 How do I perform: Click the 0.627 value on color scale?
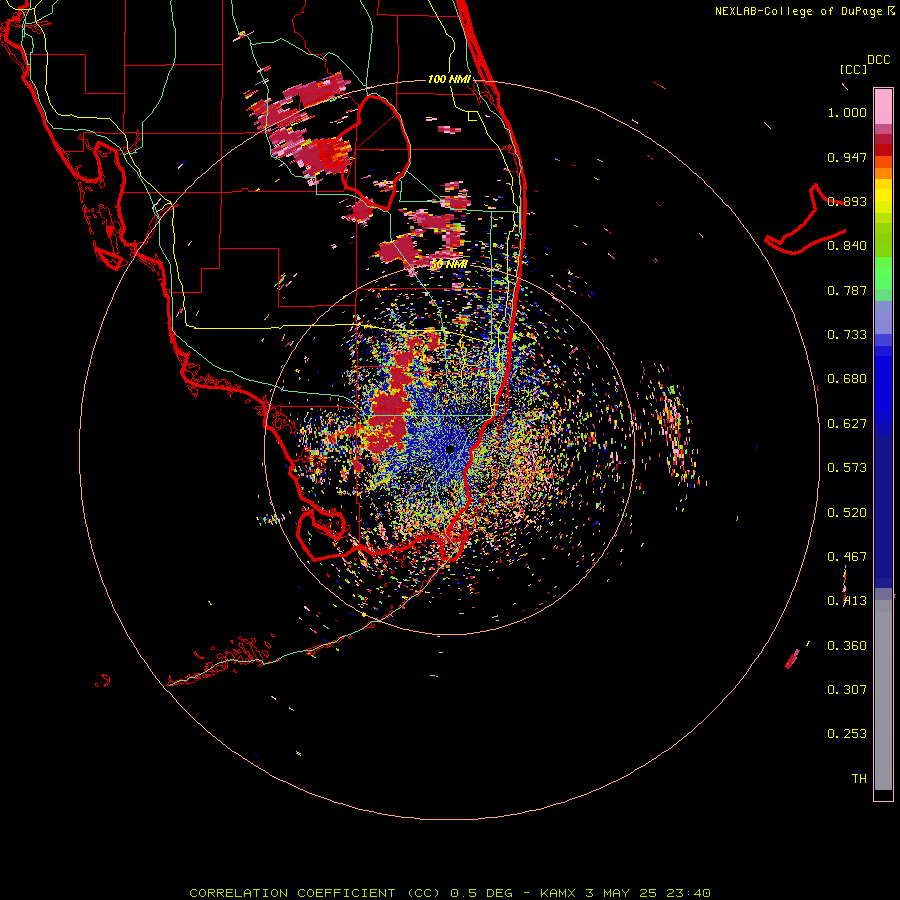tap(847, 424)
